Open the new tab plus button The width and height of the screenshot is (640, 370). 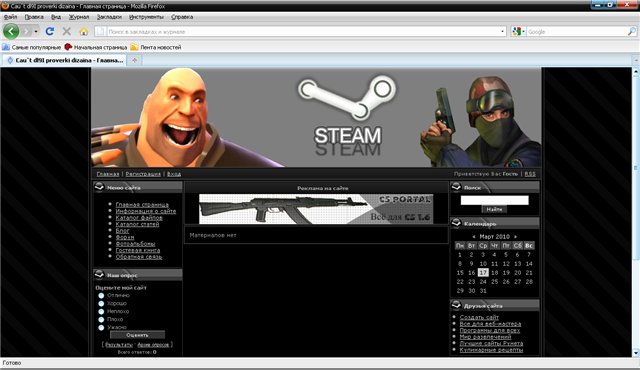point(134,60)
